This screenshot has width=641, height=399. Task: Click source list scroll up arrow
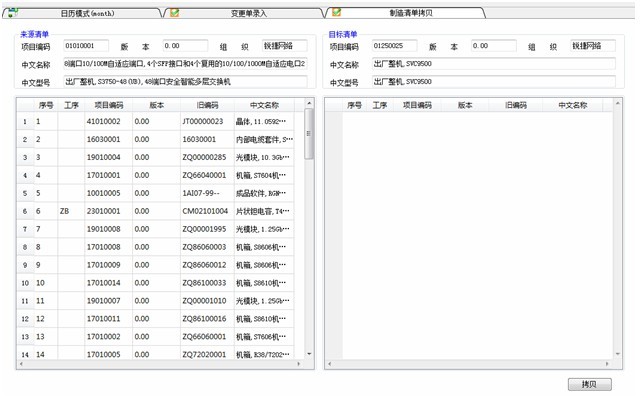pos(309,103)
